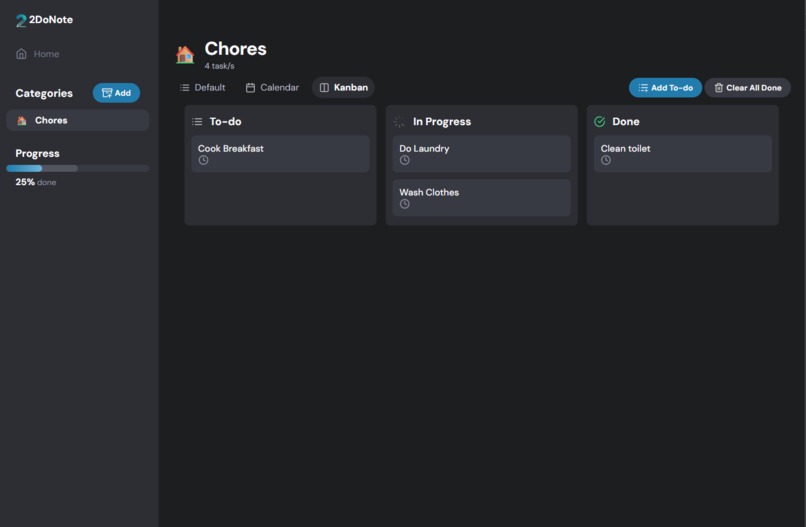This screenshot has width=806, height=527.
Task: Click the To-do column heading
Action: tap(226, 122)
